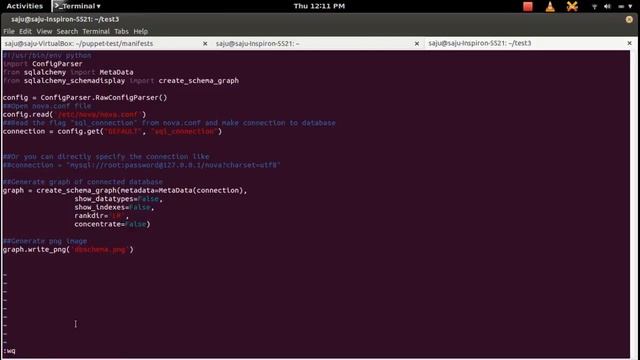Click 'create_schema_graph' in the import line
The image size is (640, 360).
(x=199, y=81)
